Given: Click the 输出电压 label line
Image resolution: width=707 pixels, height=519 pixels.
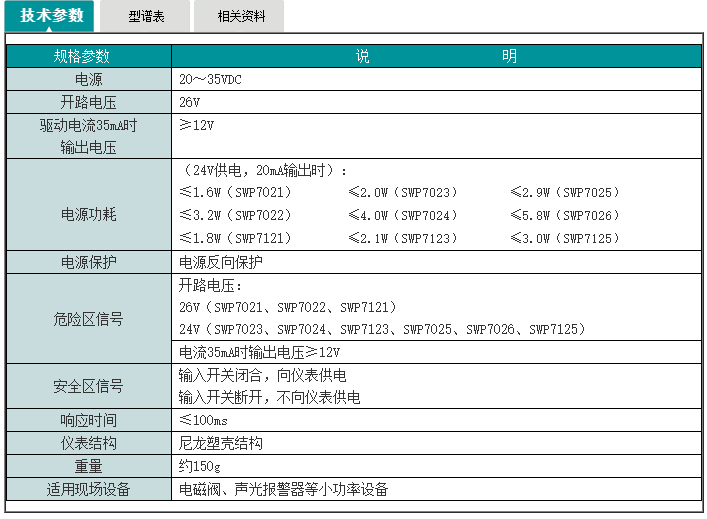Looking at the screenshot, I should (88, 147).
